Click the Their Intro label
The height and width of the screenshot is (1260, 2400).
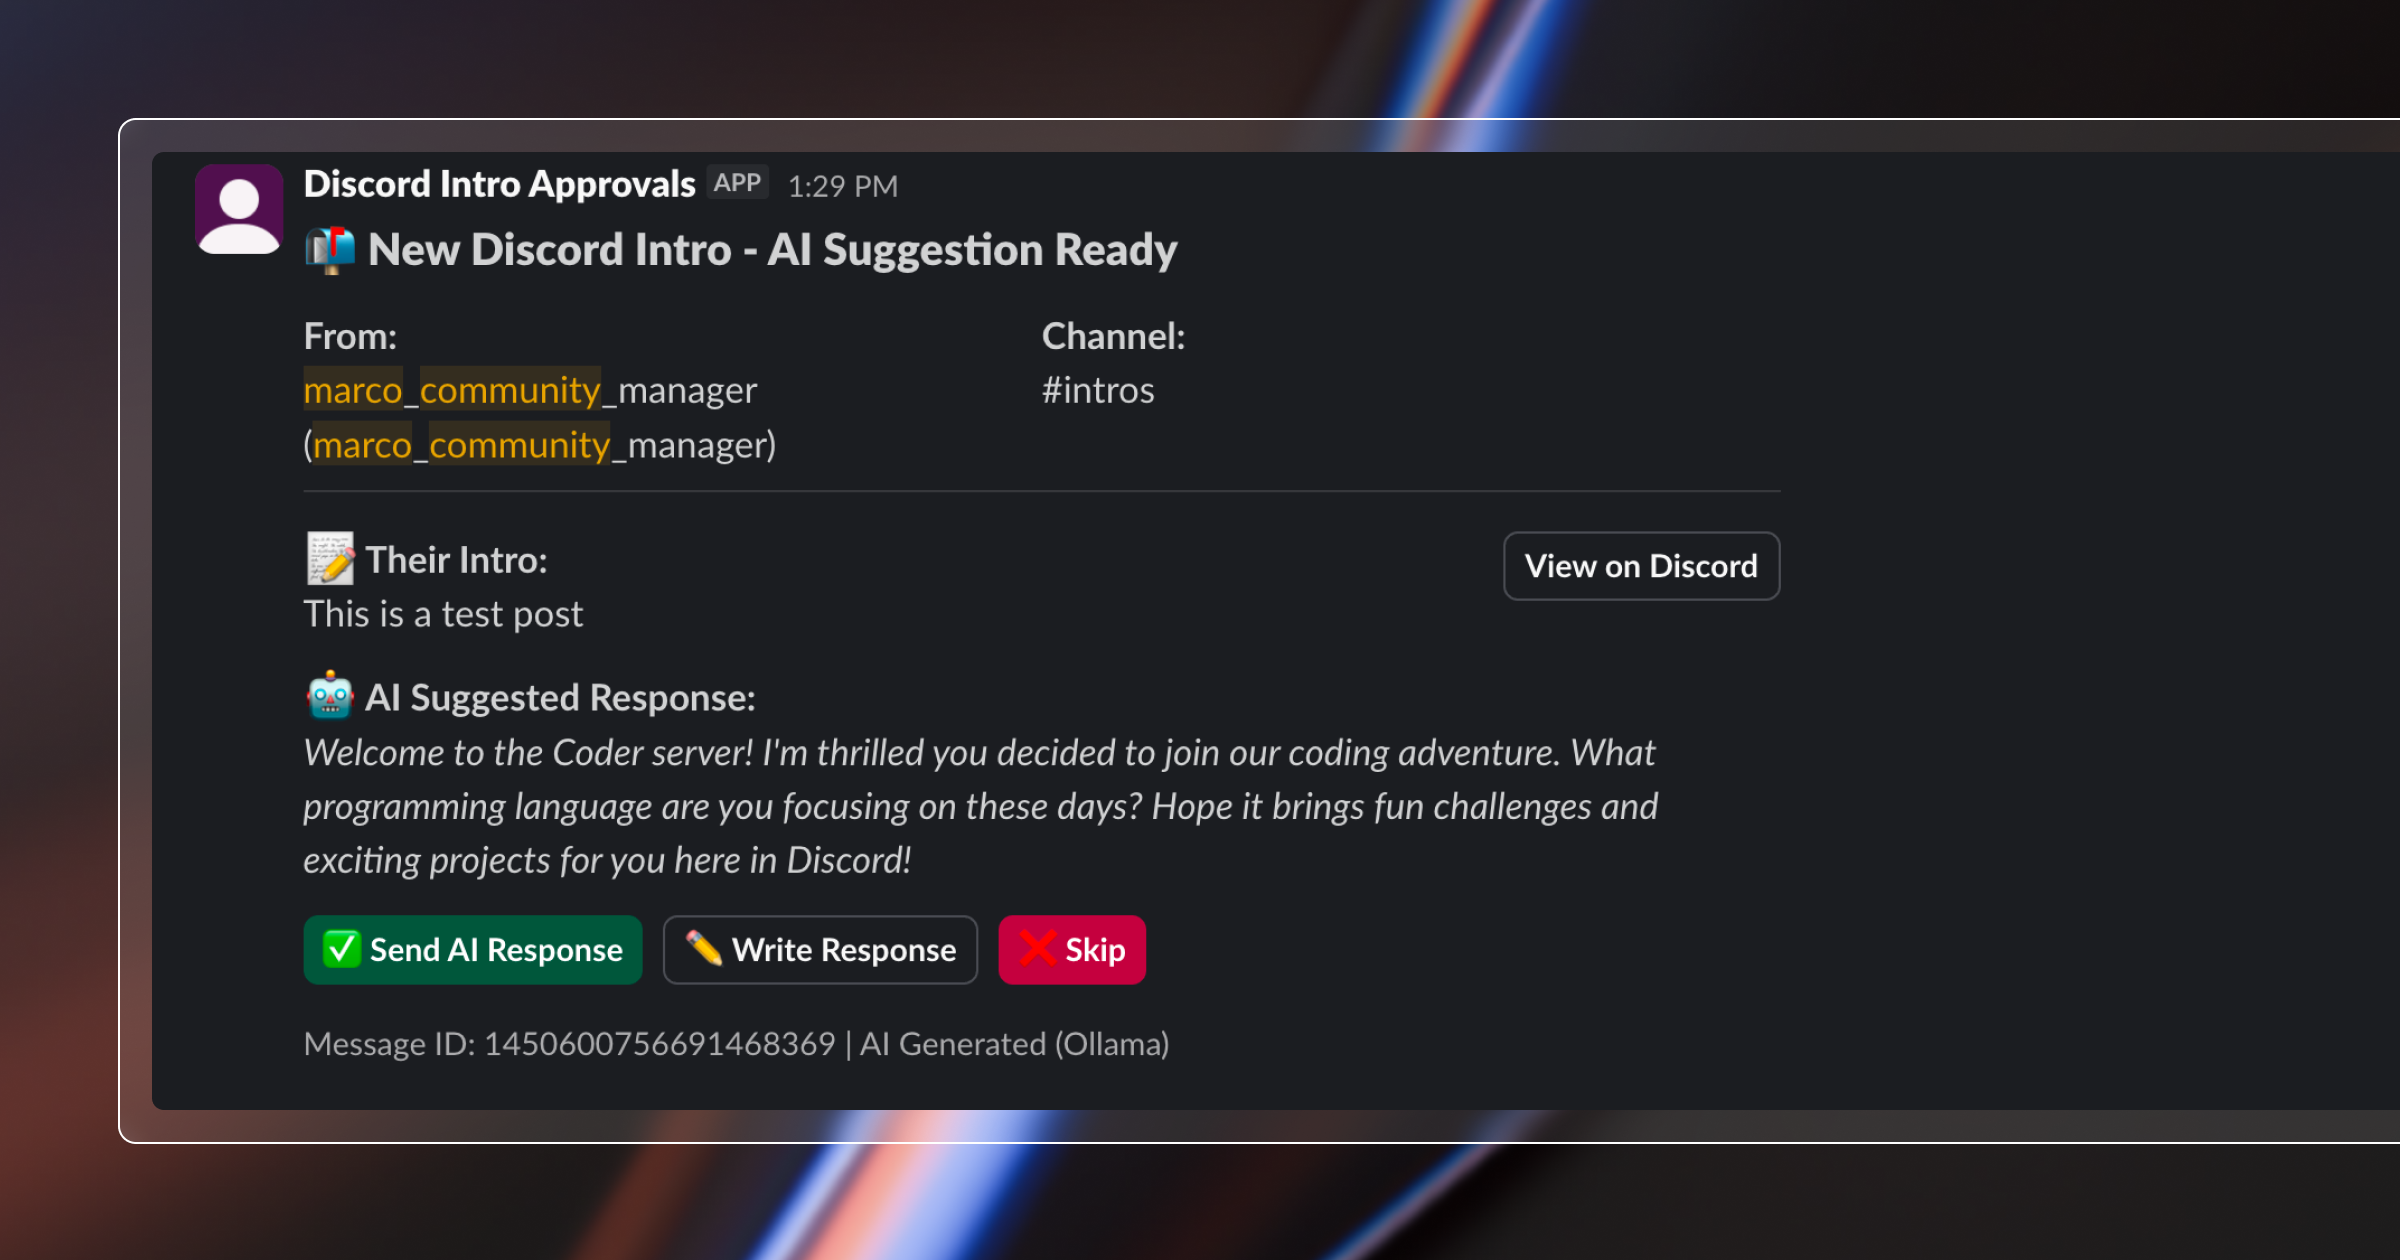coord(456,560)
